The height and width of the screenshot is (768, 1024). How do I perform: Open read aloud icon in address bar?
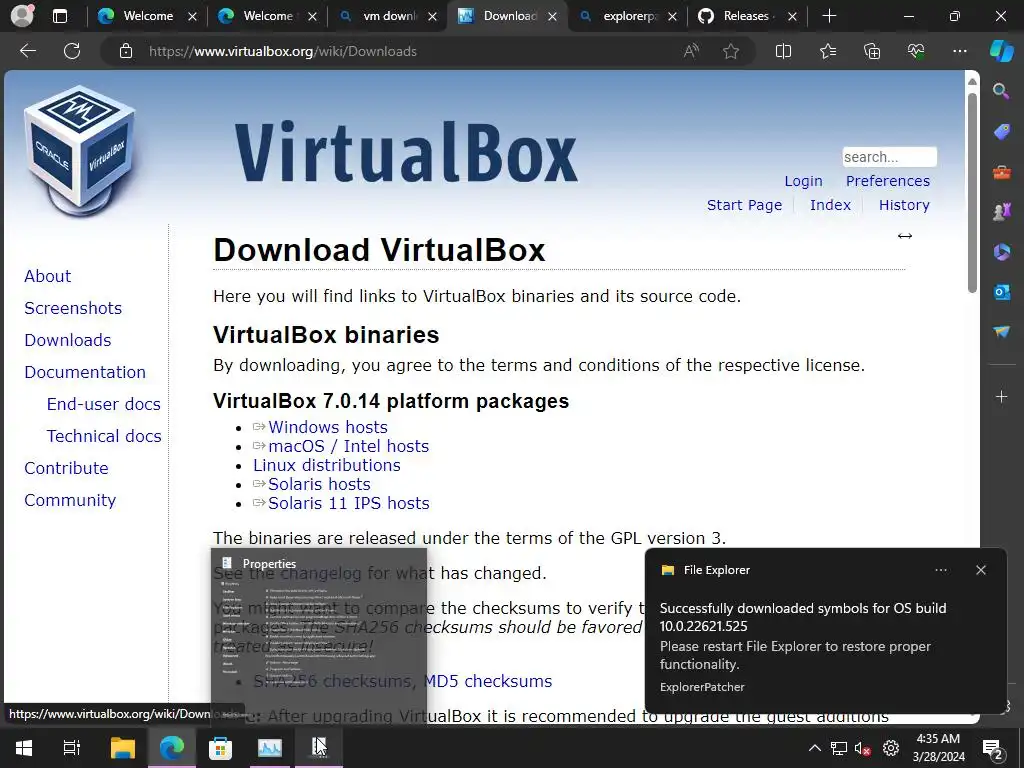[691, 51]
